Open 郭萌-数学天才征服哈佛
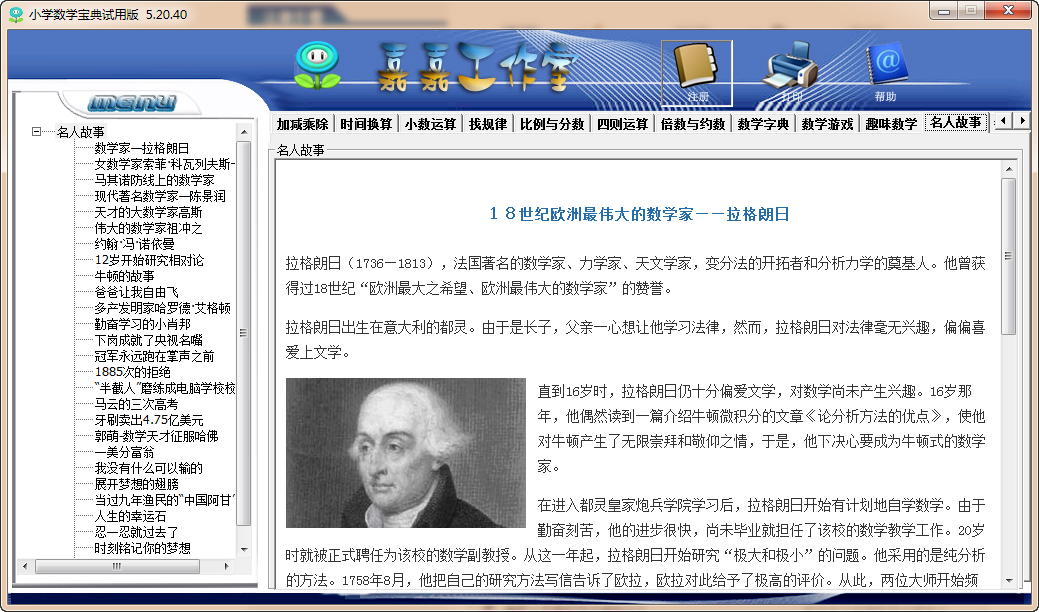Screen dimensions: 1039x612 [x=156, y=436]
